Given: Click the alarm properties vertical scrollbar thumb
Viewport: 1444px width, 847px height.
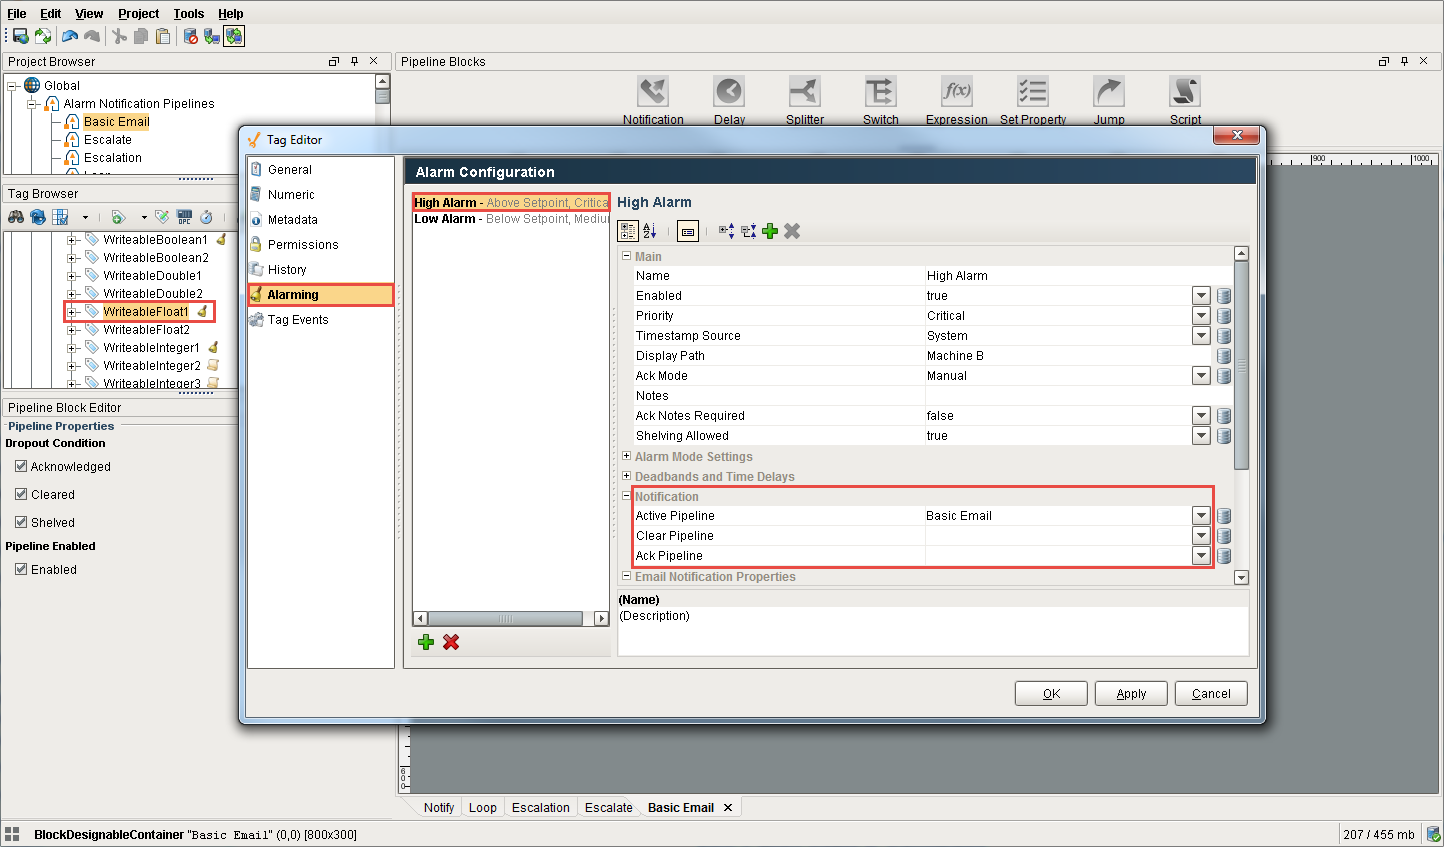Looking at the screenshot, I should click(1241, 366).
